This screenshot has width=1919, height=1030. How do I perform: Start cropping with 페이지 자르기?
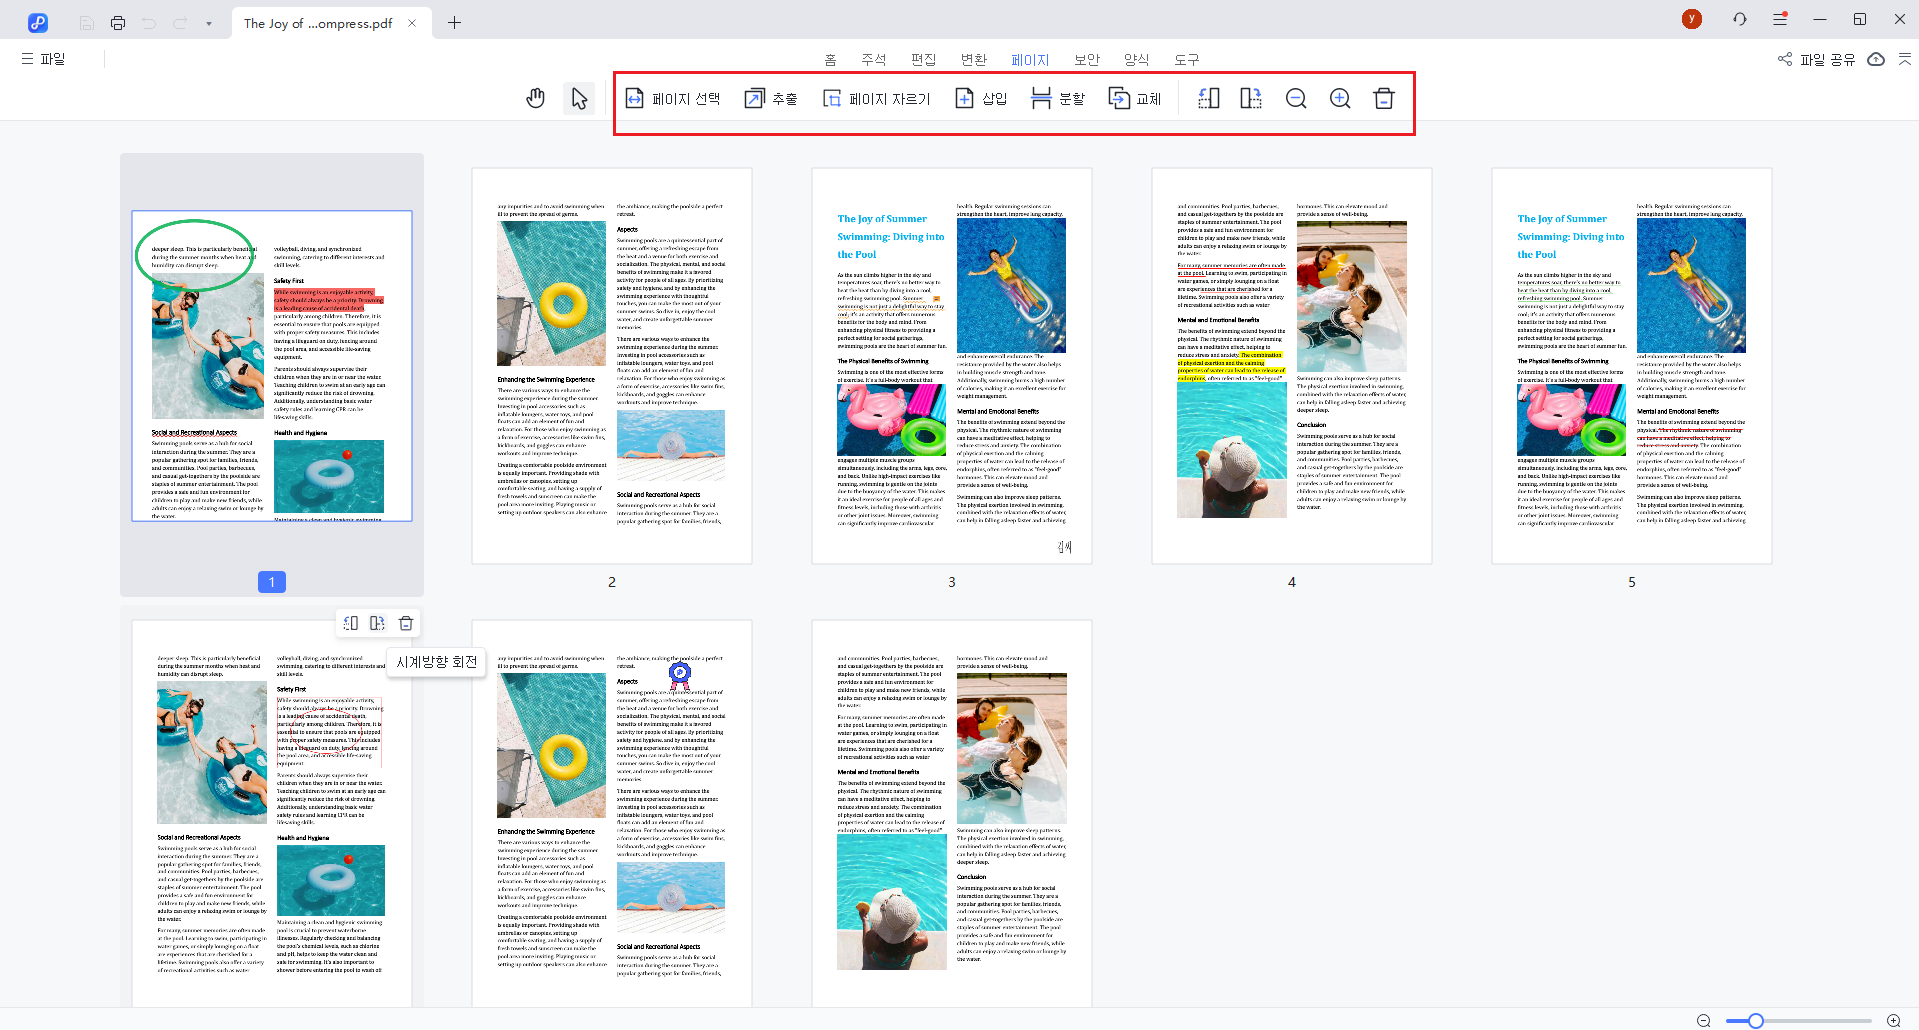(x=878, y=97)
